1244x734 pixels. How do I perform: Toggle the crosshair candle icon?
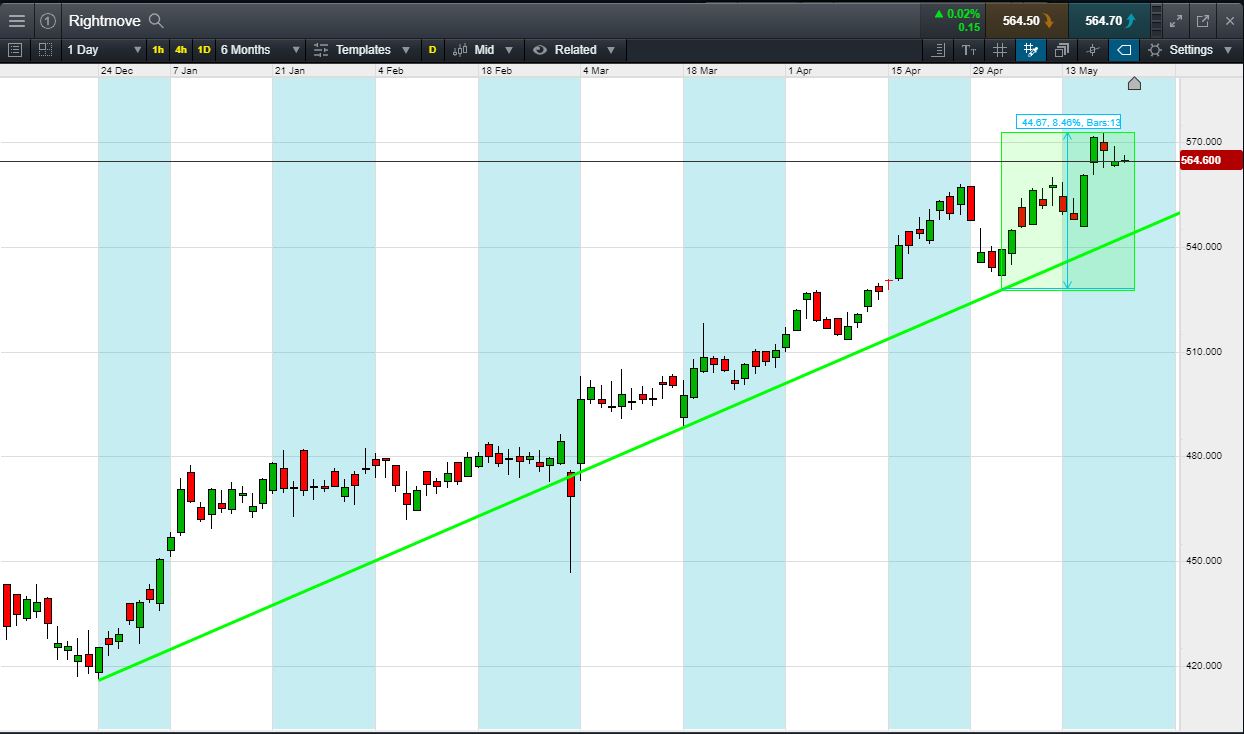tap(1093, 49)
